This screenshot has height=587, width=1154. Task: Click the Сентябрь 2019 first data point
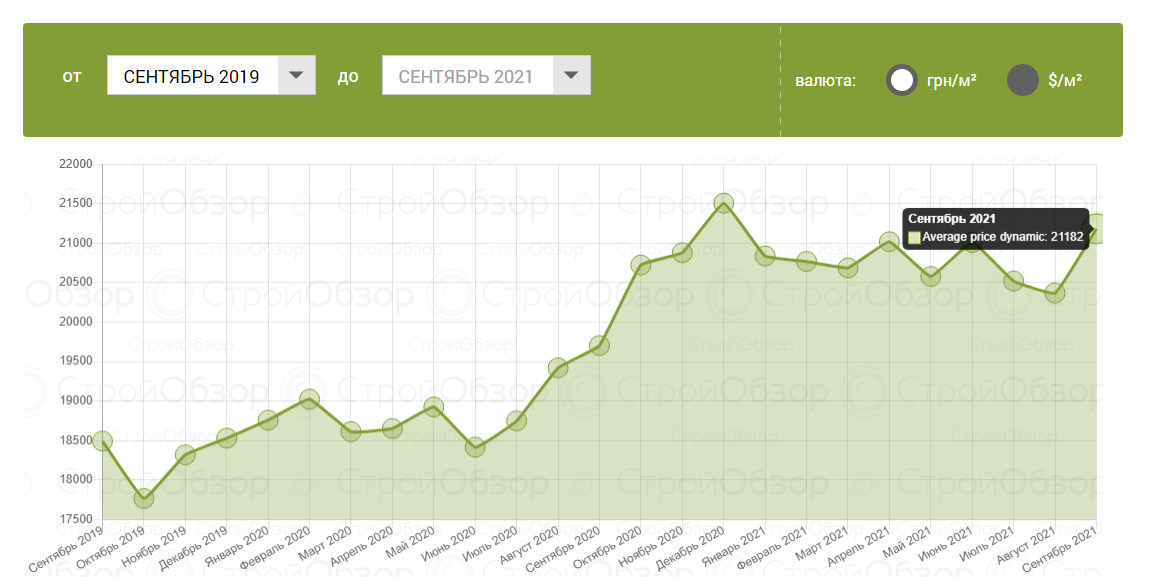point(102,441)
